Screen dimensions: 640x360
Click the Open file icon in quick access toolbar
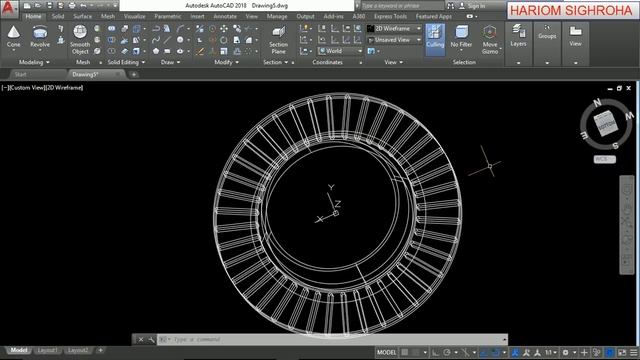(x=38, y=6)
